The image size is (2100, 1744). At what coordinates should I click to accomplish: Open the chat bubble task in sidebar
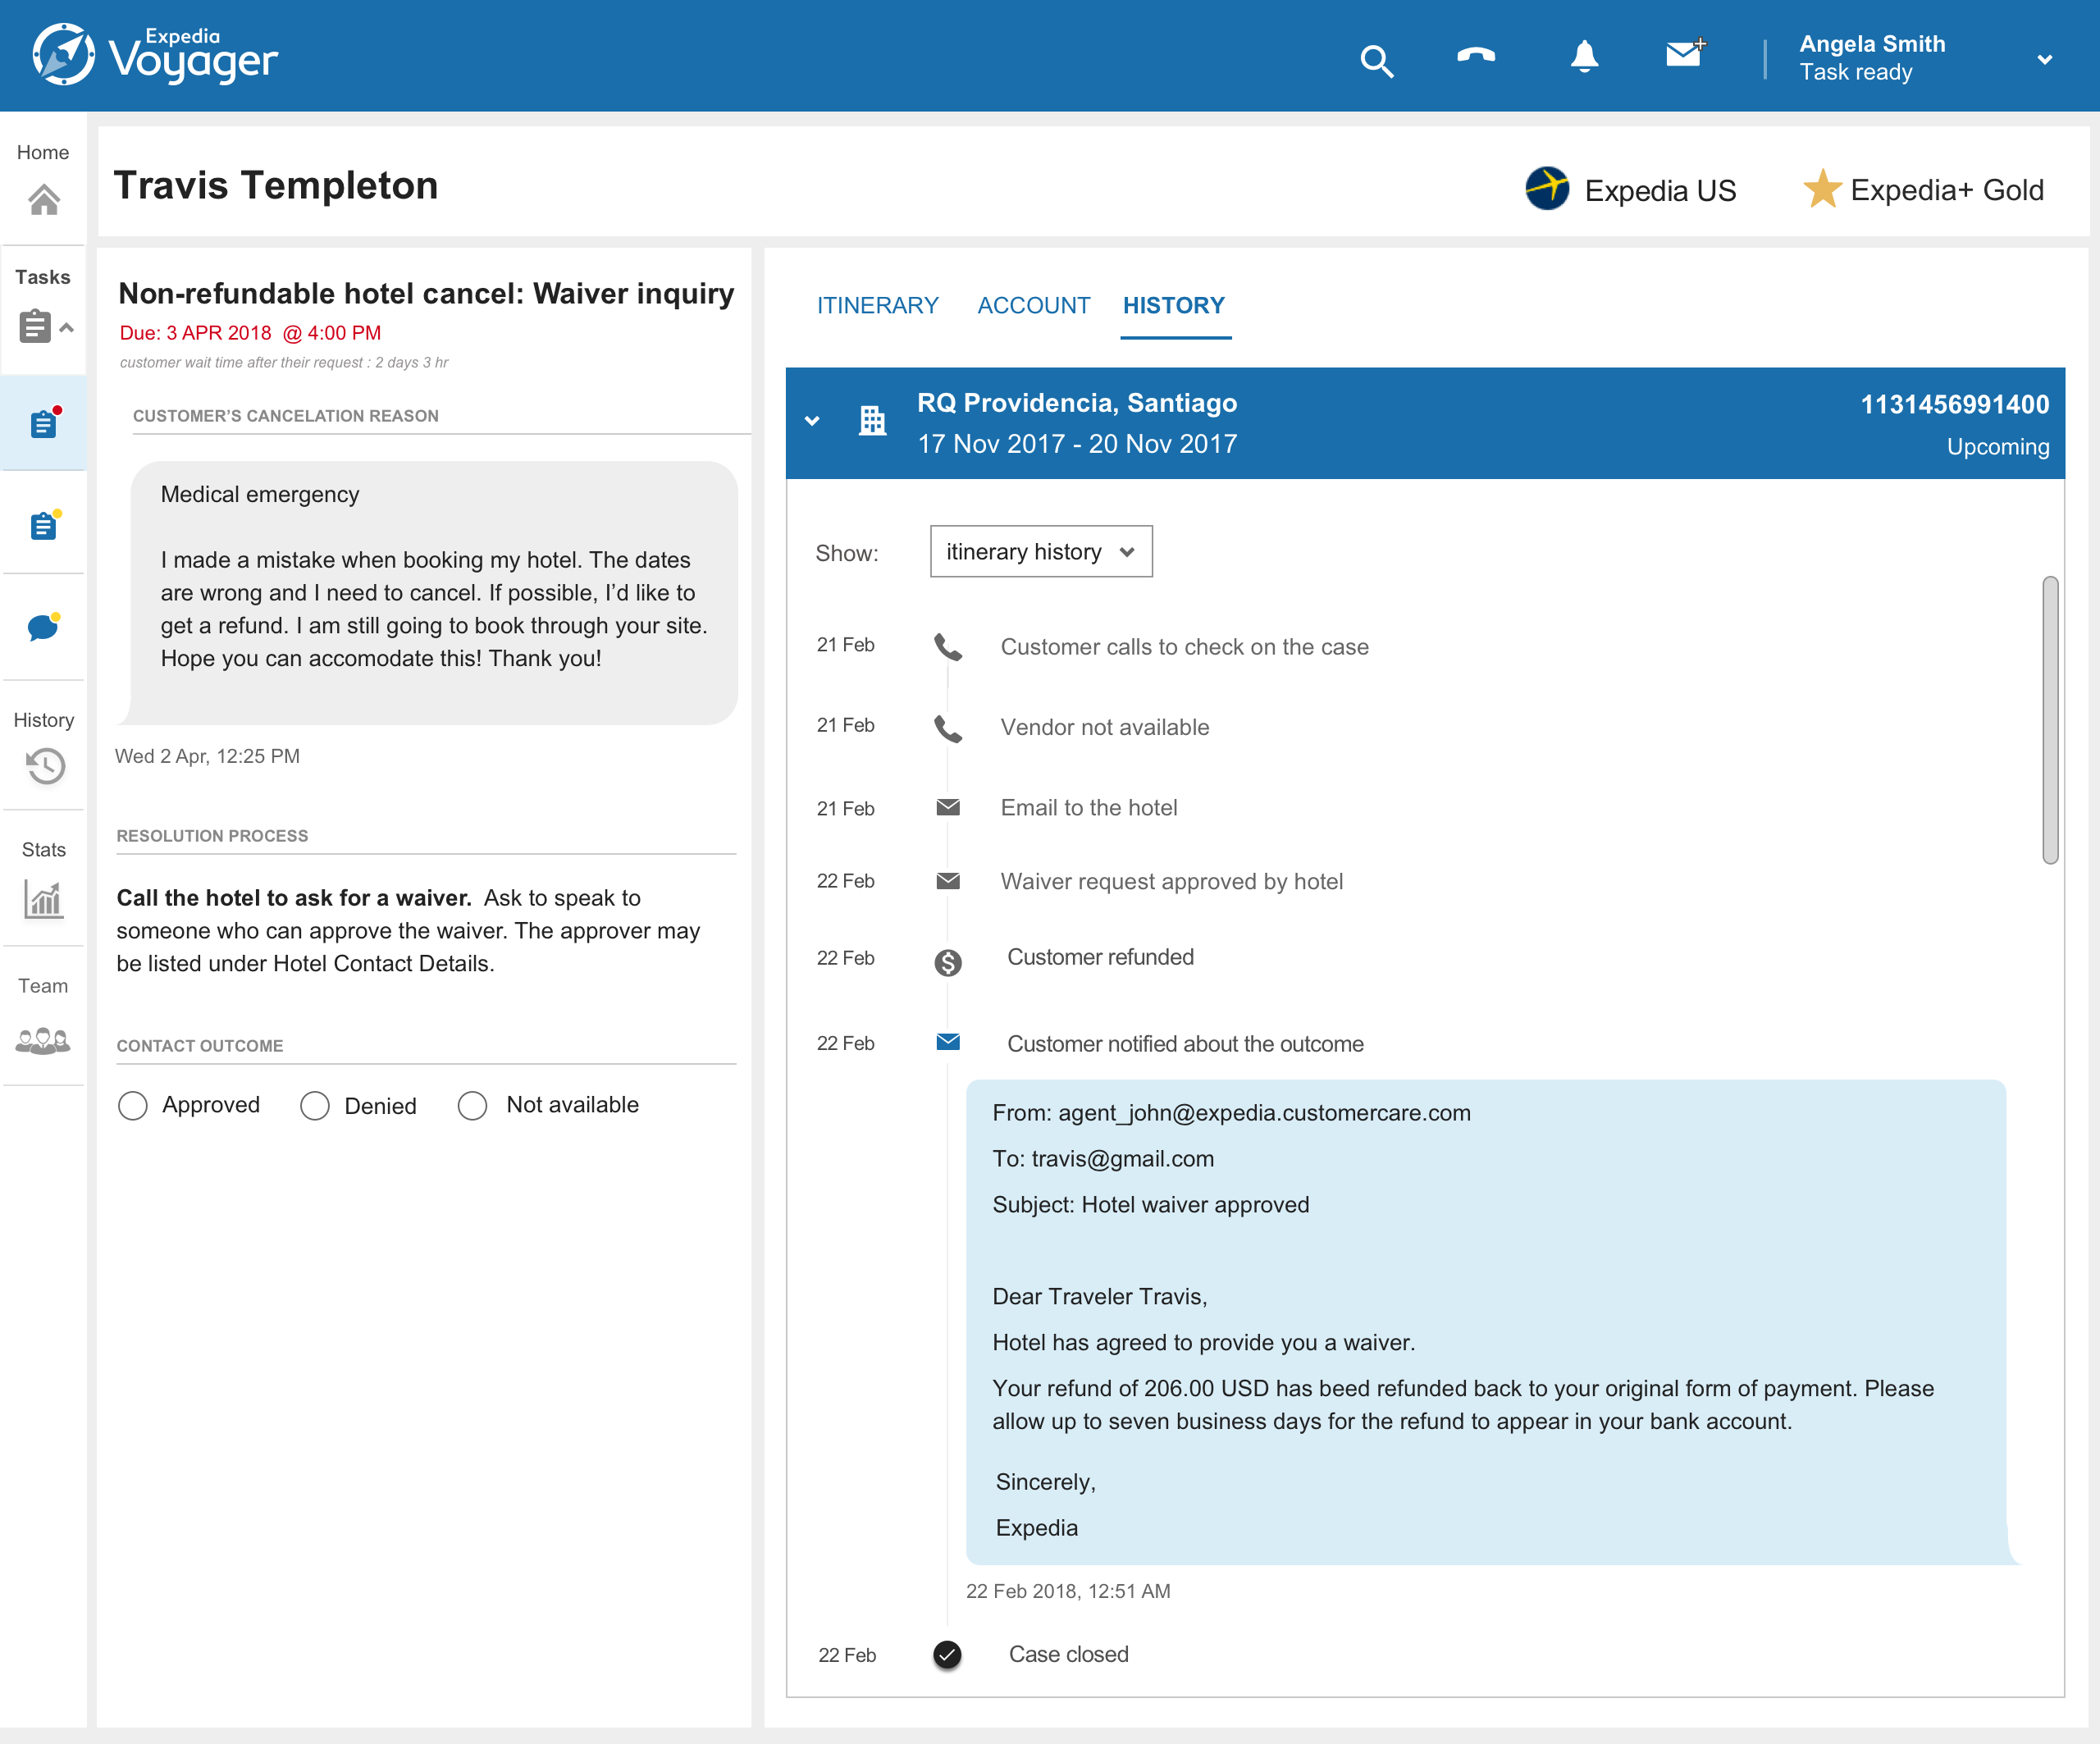[43, 627]
